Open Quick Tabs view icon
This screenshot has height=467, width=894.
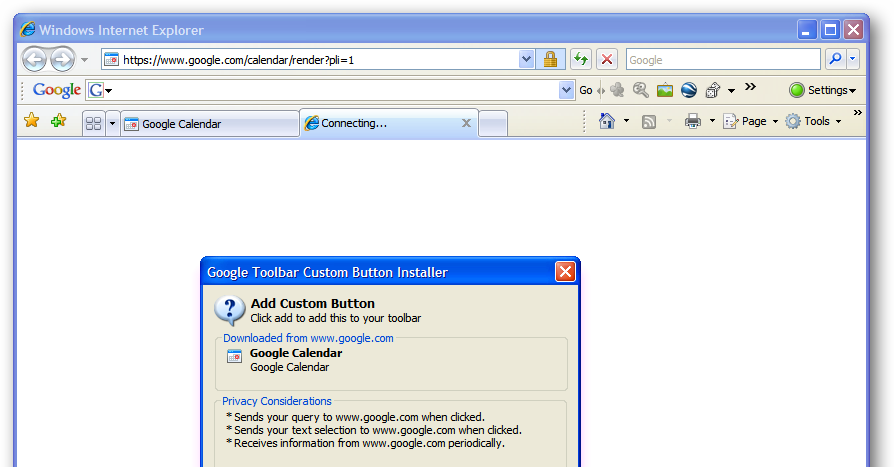click(x=94, y=123)
